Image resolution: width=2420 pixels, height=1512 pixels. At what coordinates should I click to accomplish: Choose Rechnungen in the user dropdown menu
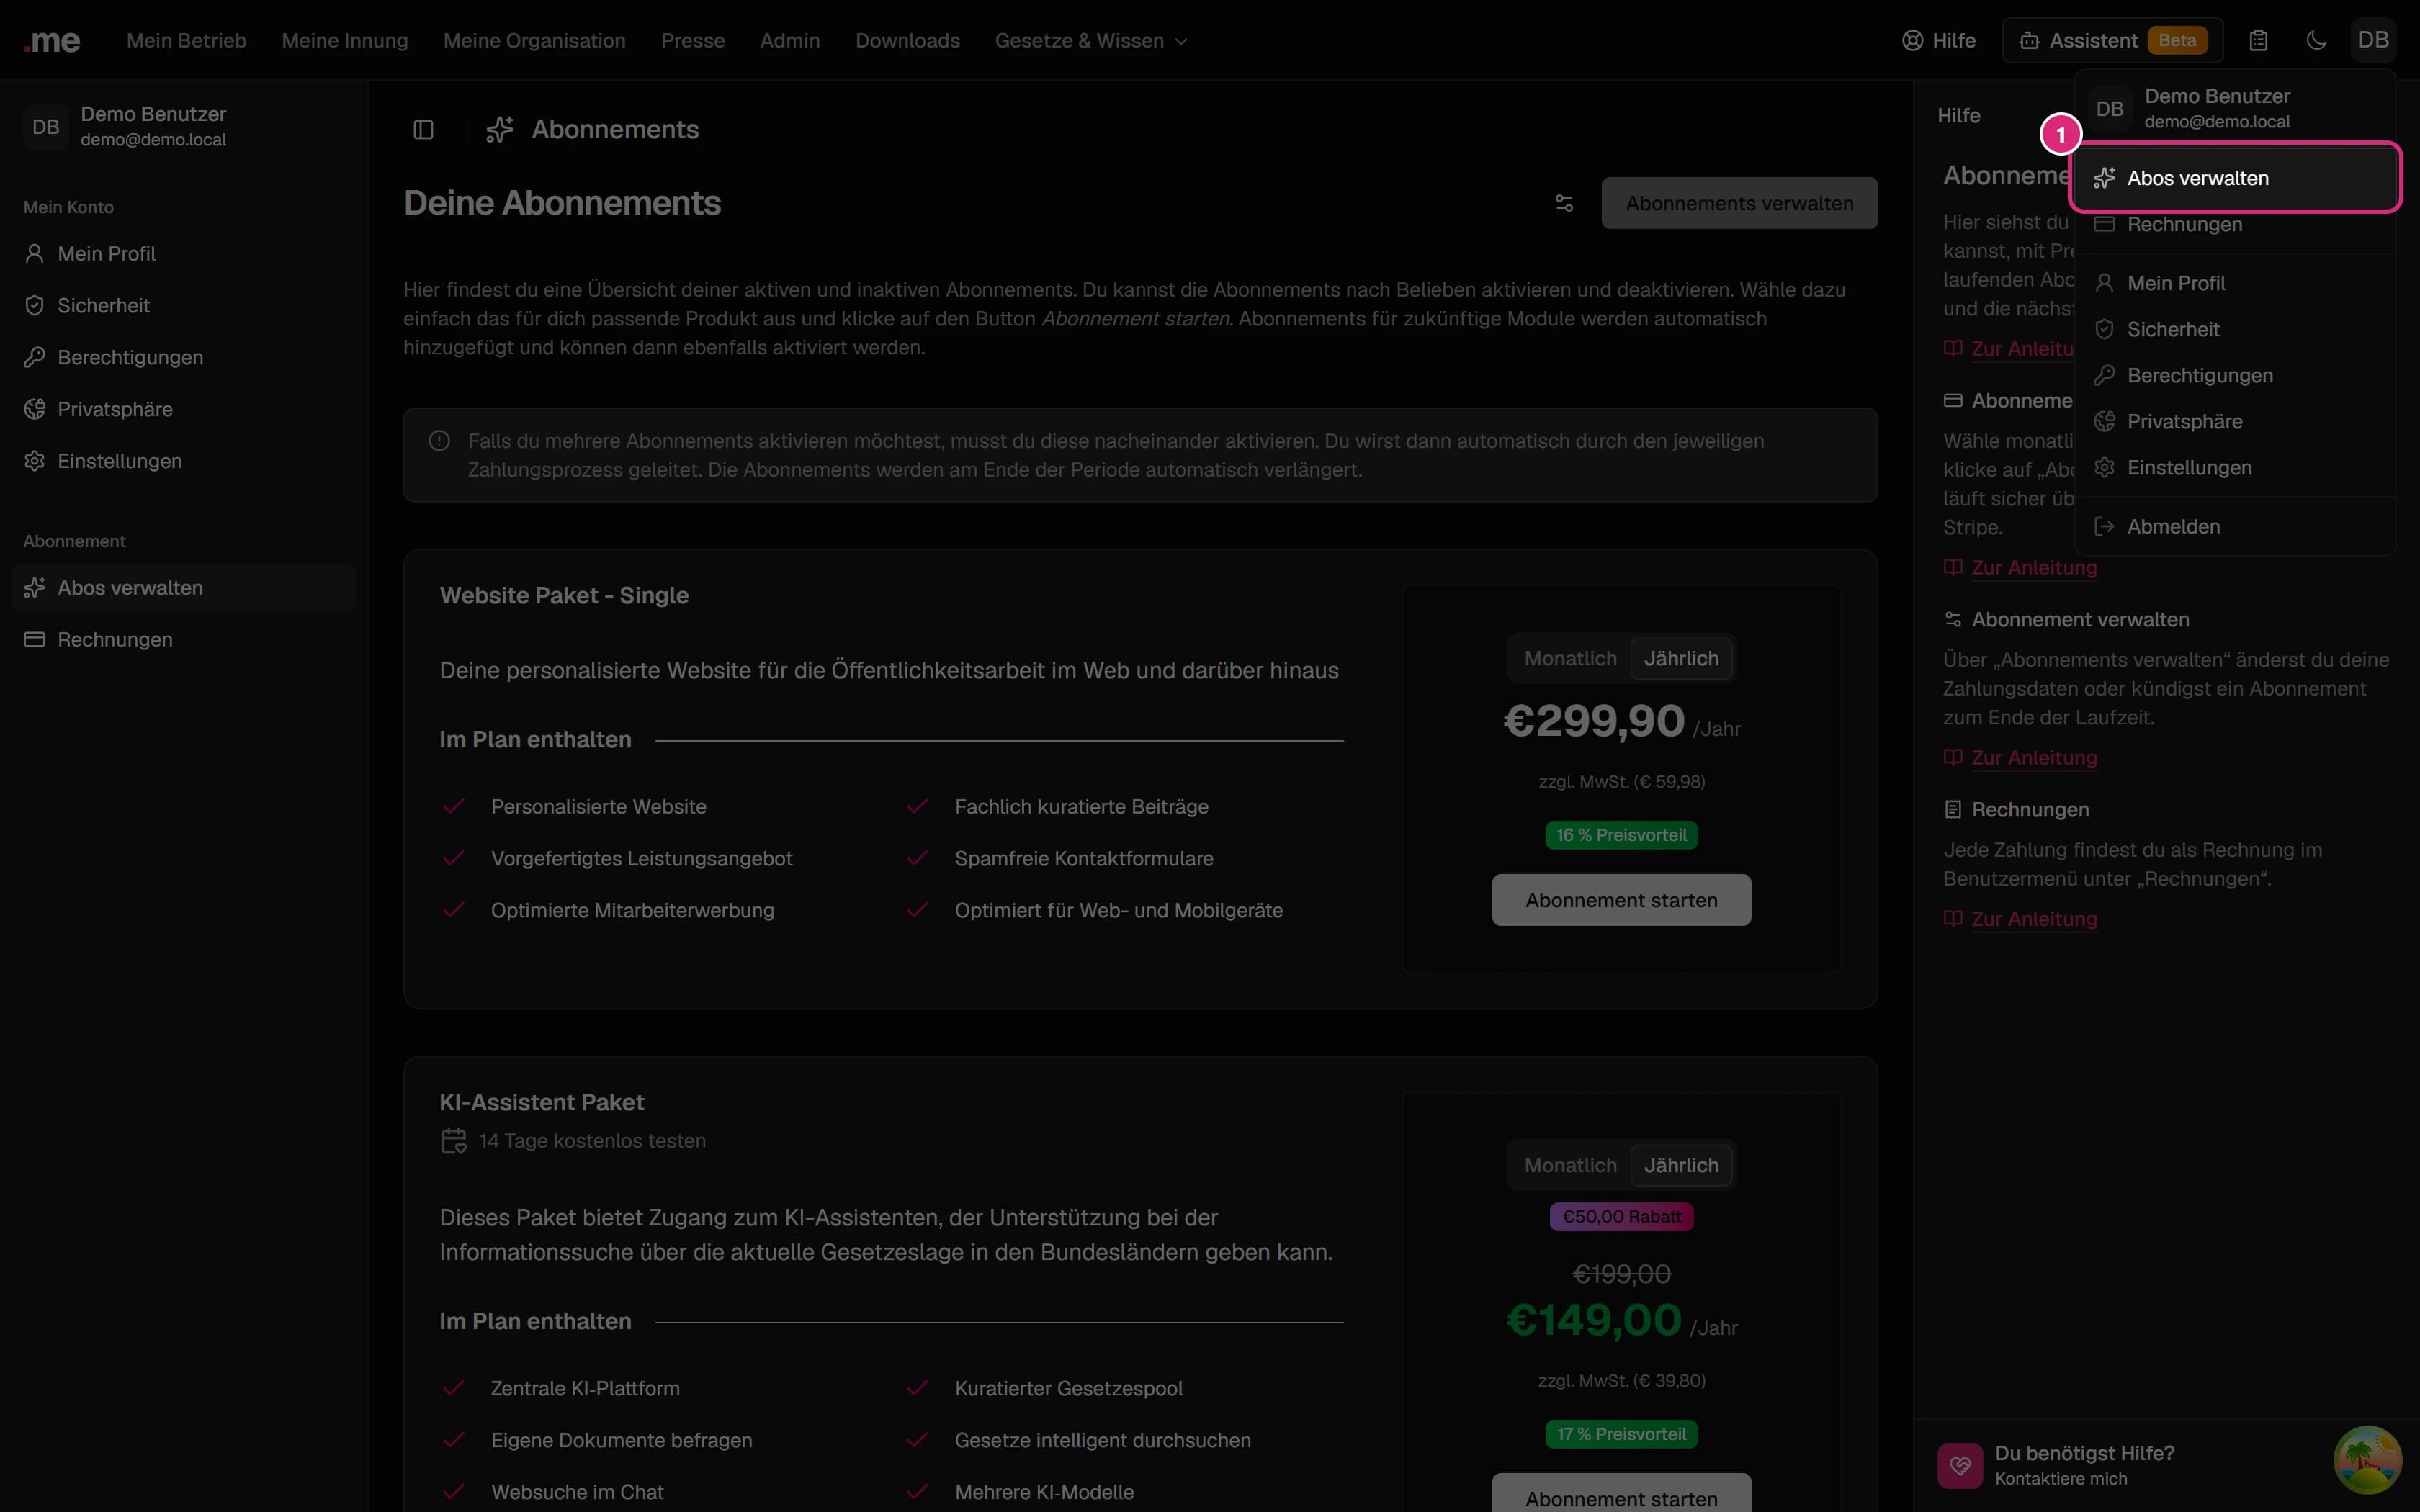2235,224
